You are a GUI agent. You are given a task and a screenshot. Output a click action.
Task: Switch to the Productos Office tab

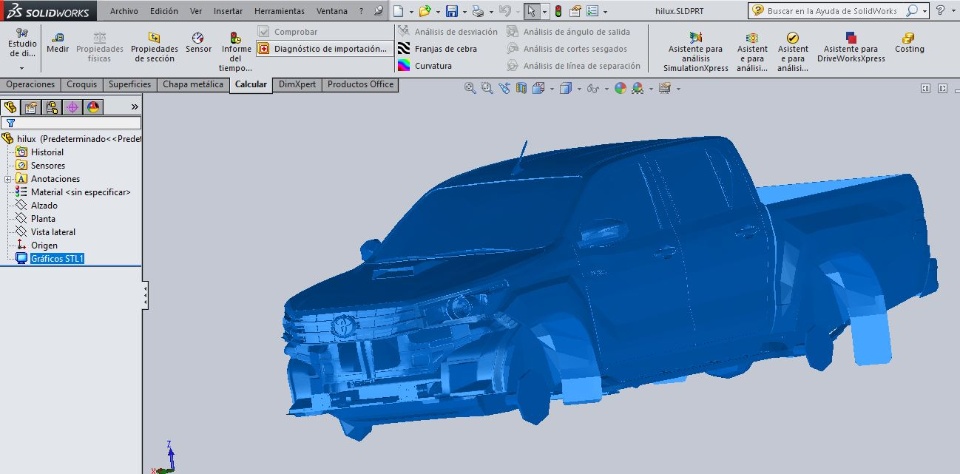click(x=360, y=85)
